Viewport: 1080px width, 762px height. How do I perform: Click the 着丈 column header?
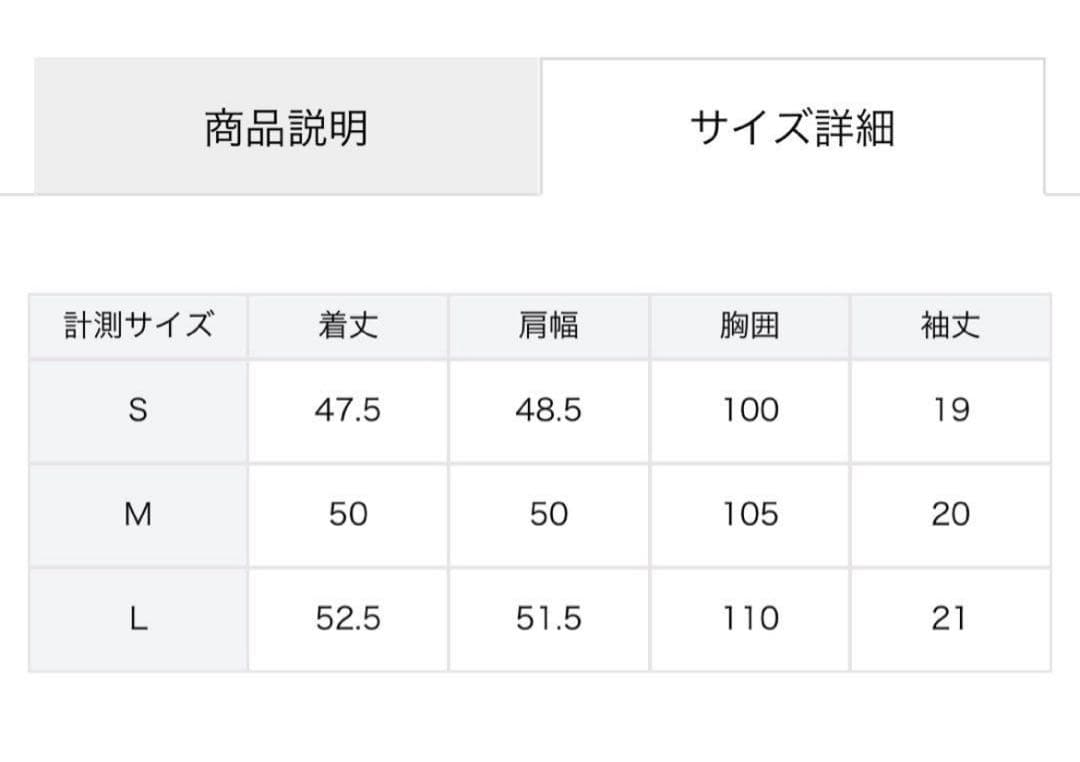[349, 326]
